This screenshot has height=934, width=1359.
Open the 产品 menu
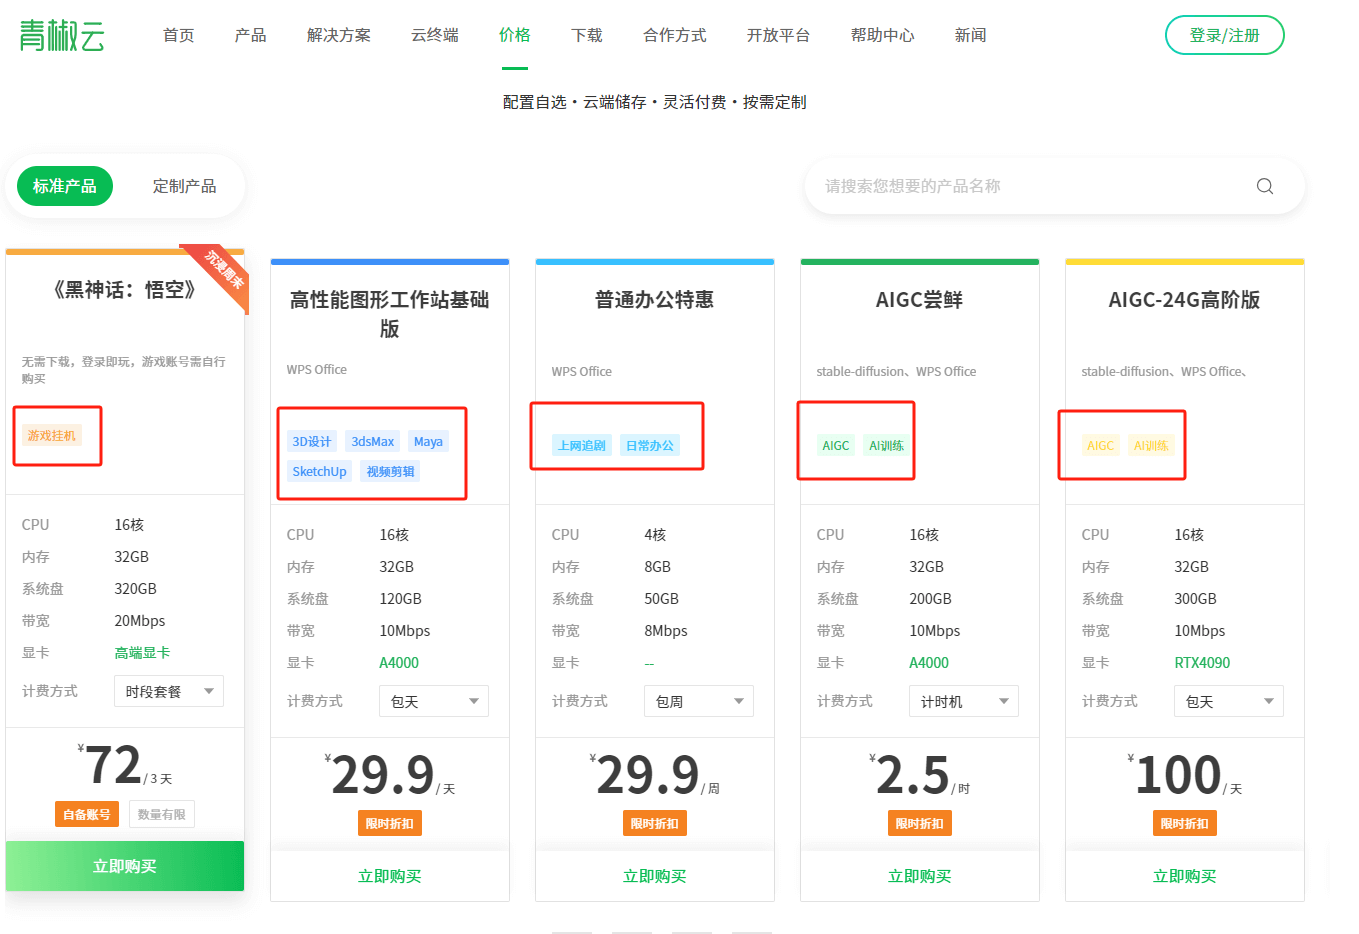(251, 35)
